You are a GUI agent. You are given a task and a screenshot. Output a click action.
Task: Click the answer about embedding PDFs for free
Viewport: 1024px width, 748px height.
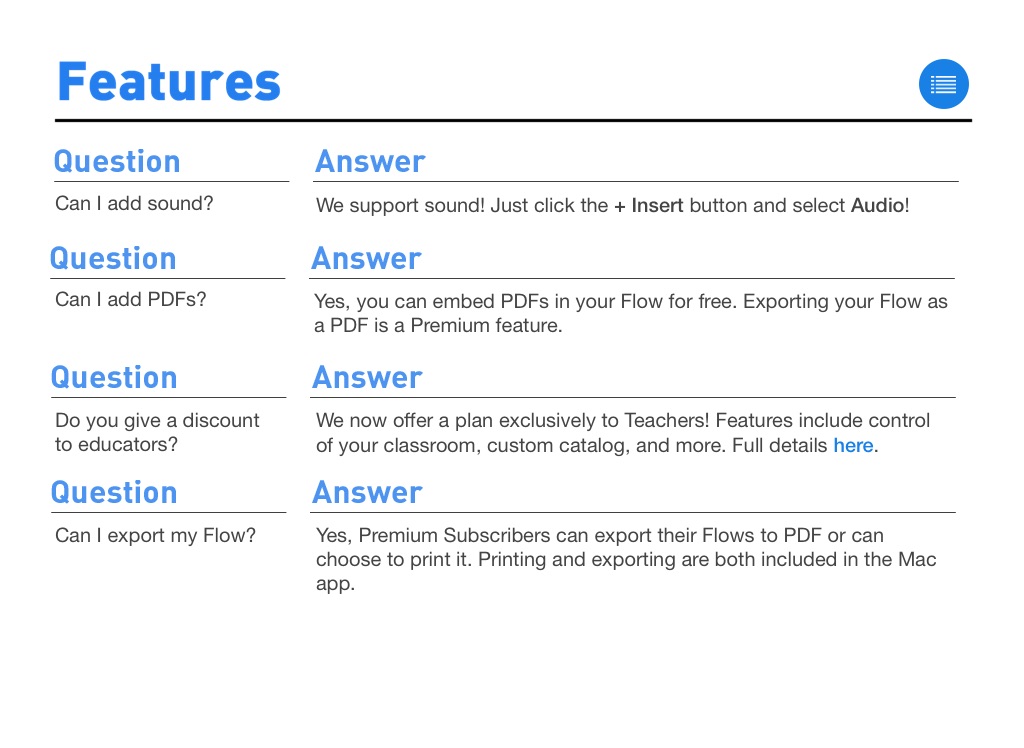click(x=630, y=313)
